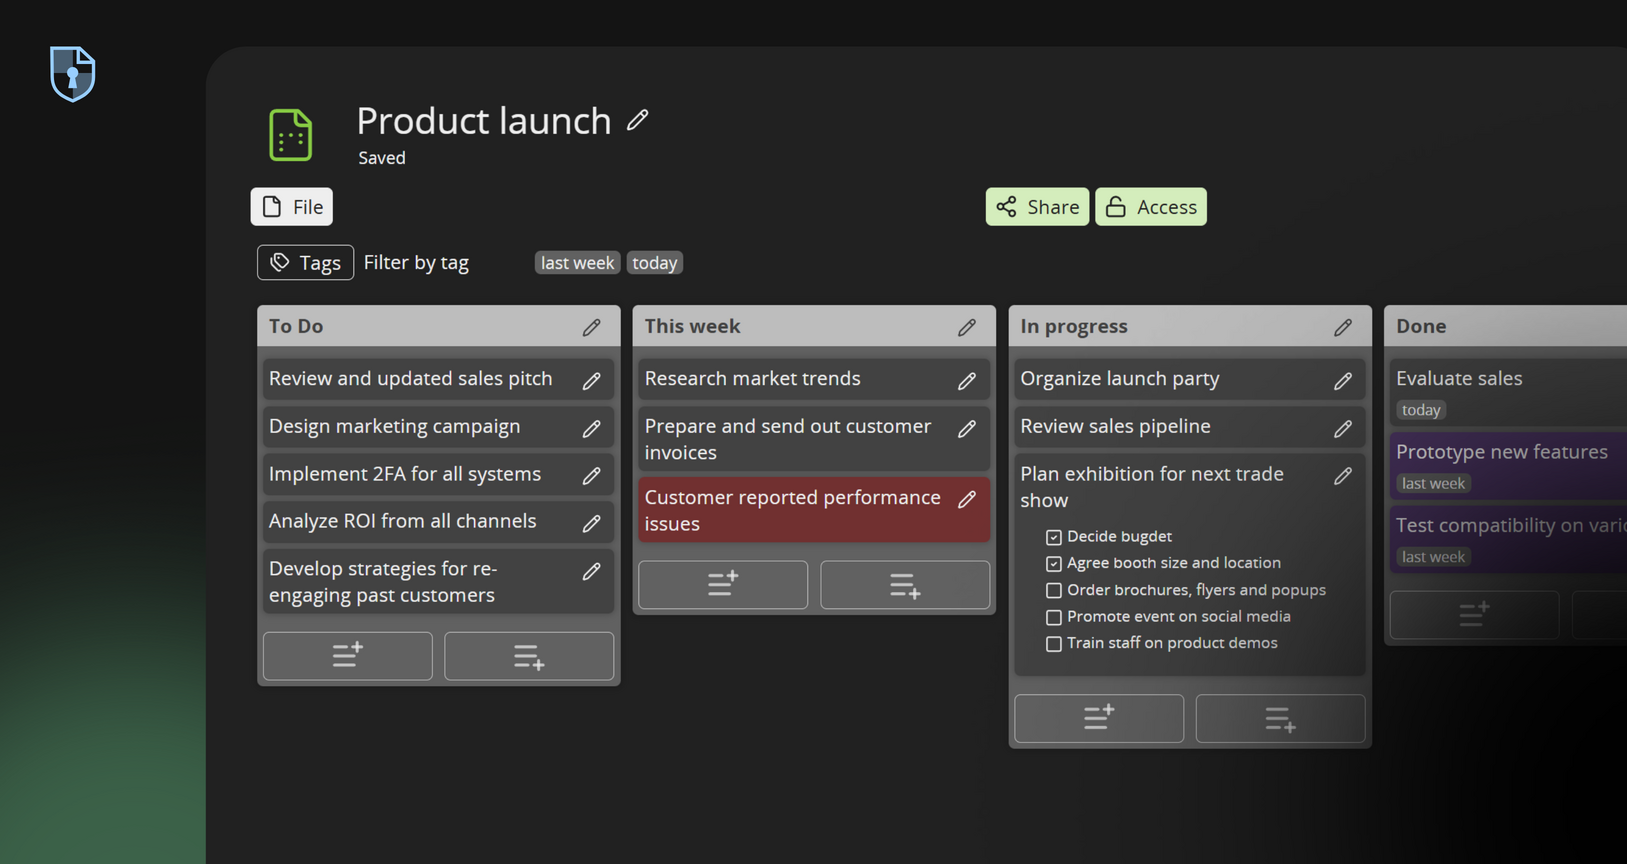This screenshot has width=1627, height=864.
Task: Edit the In progress column title
Action: [x=1342, y=327]
